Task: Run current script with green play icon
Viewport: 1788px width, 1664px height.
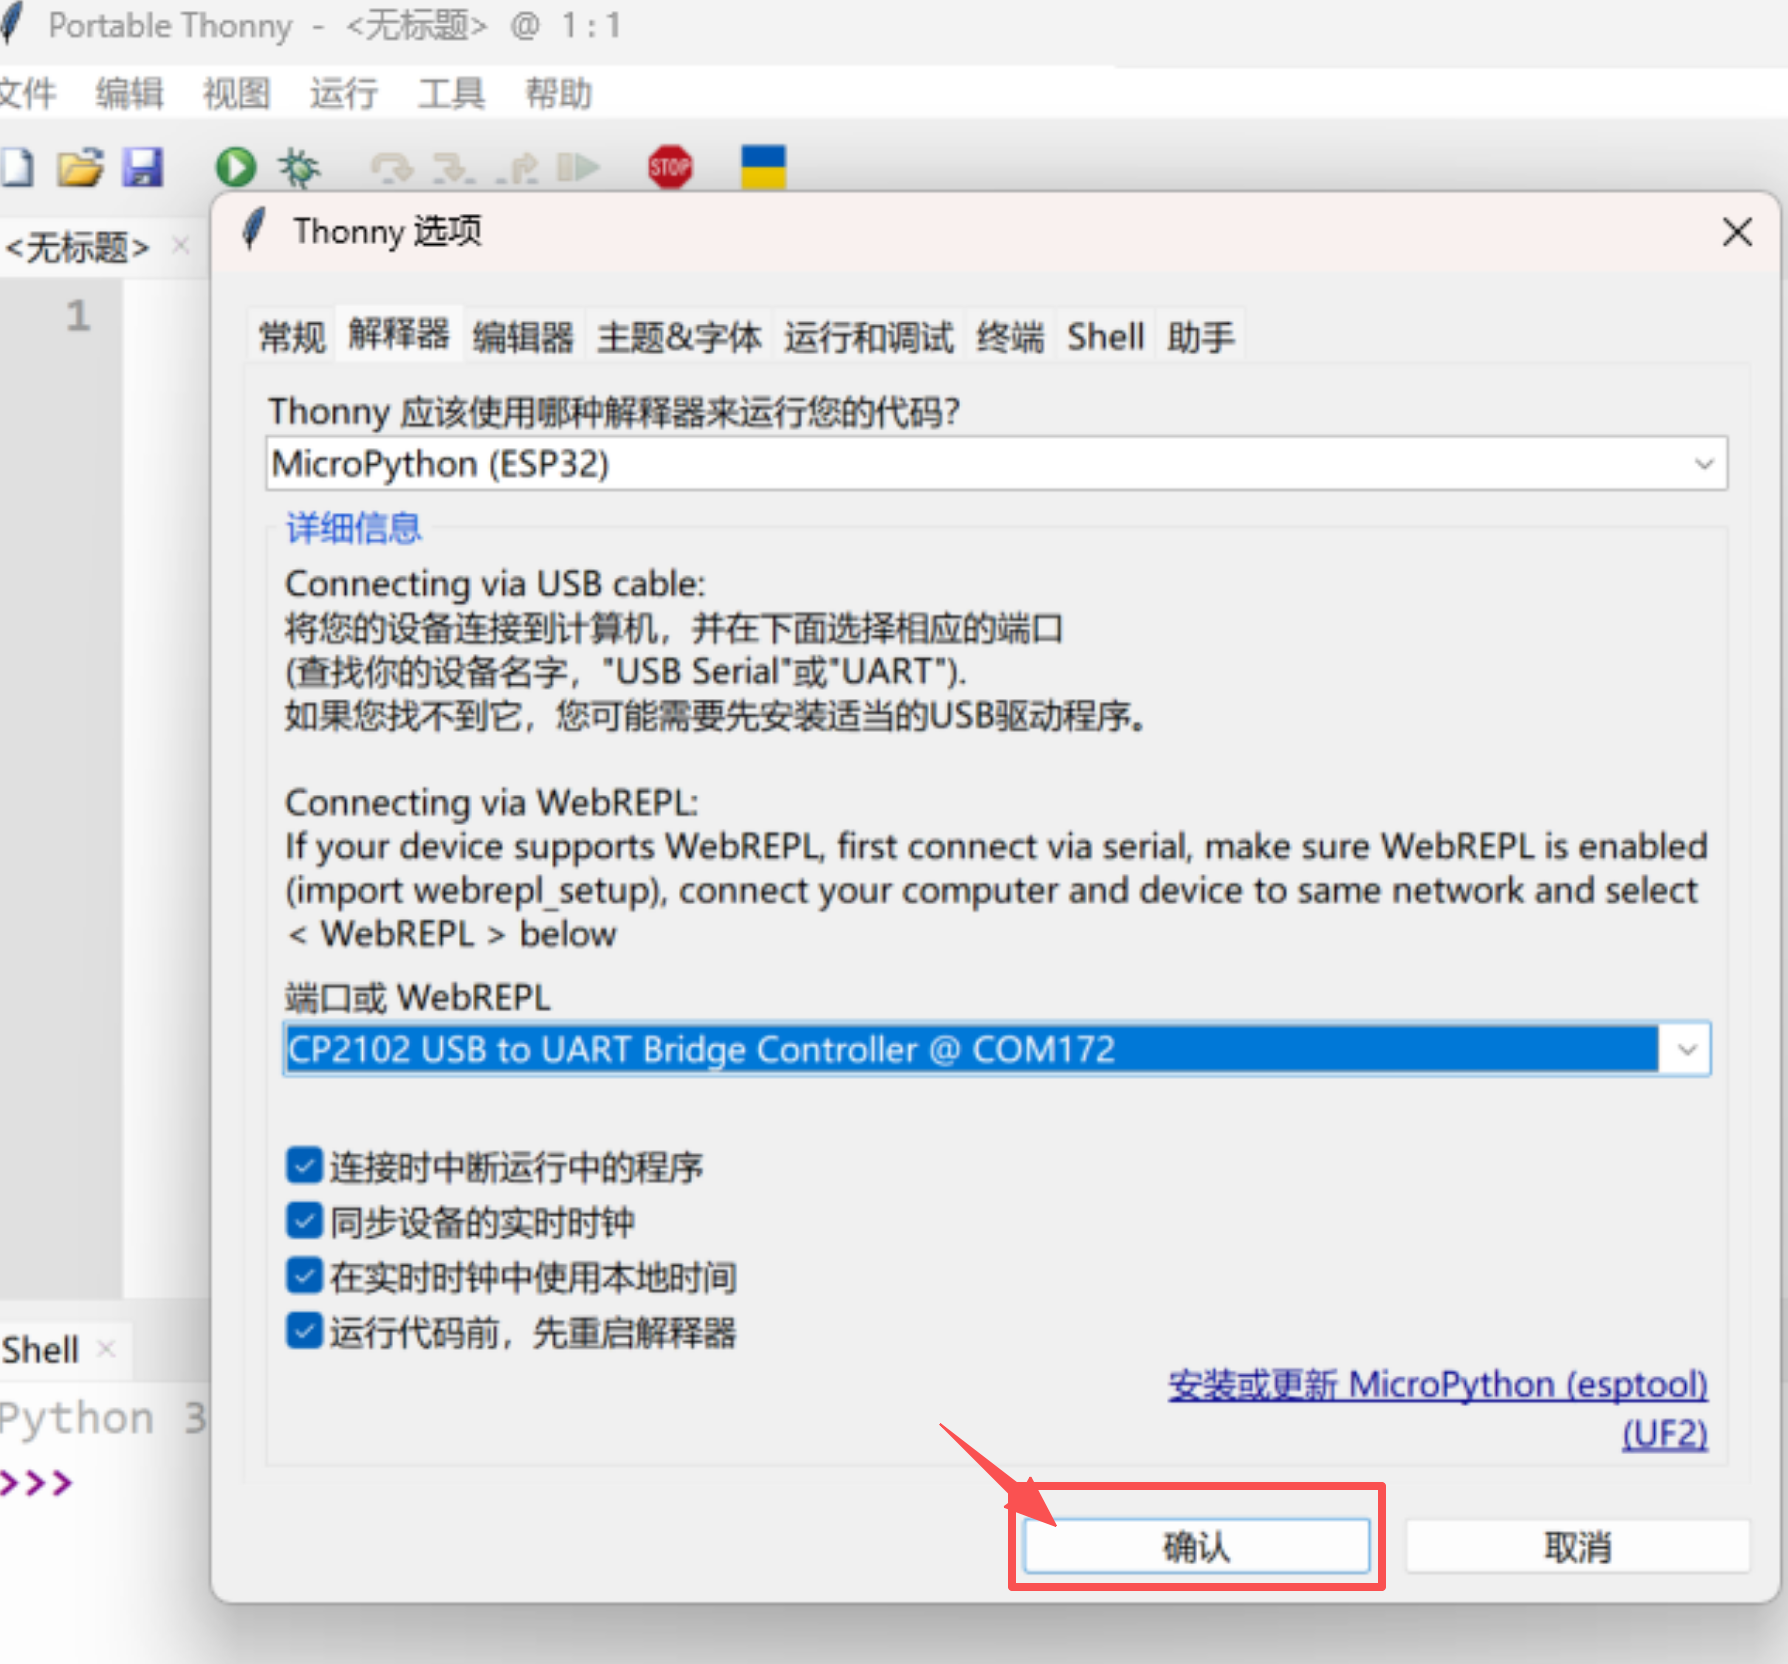Action: click(236, 167)
